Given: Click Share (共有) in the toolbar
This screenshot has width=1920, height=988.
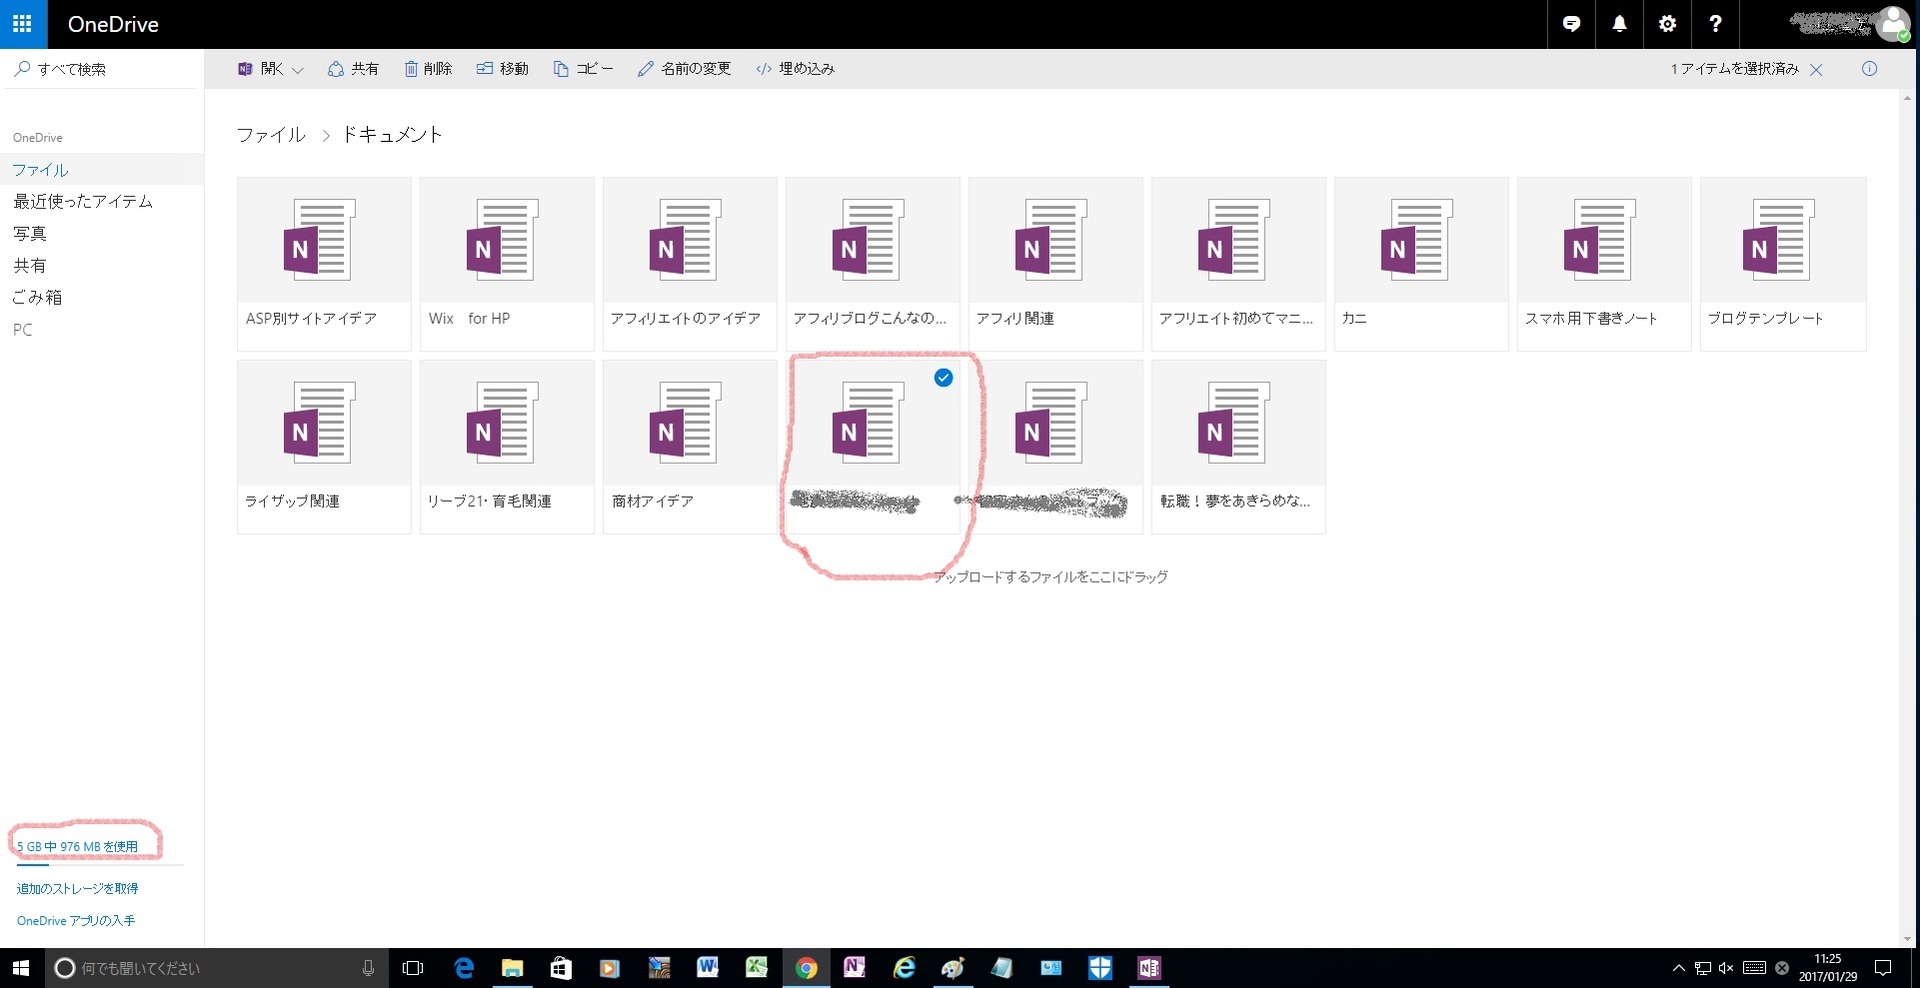Looking at the screenshot, I should [353, 69].
